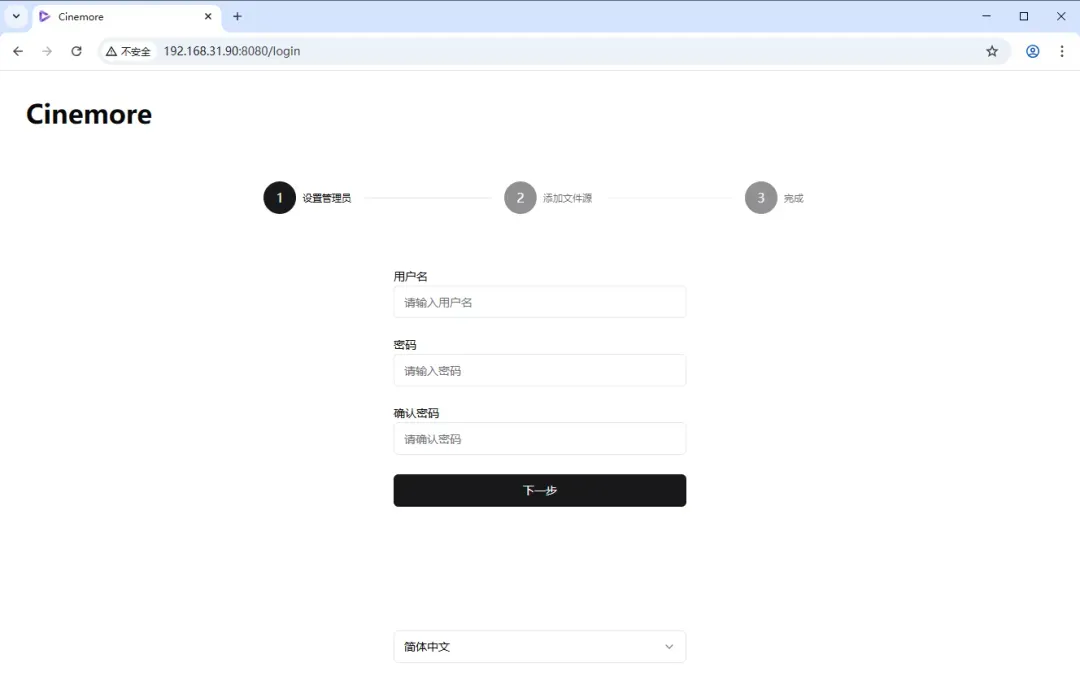Open the Chrome three-dot menu
The image size is (1080, 689).
(1062, 51)
